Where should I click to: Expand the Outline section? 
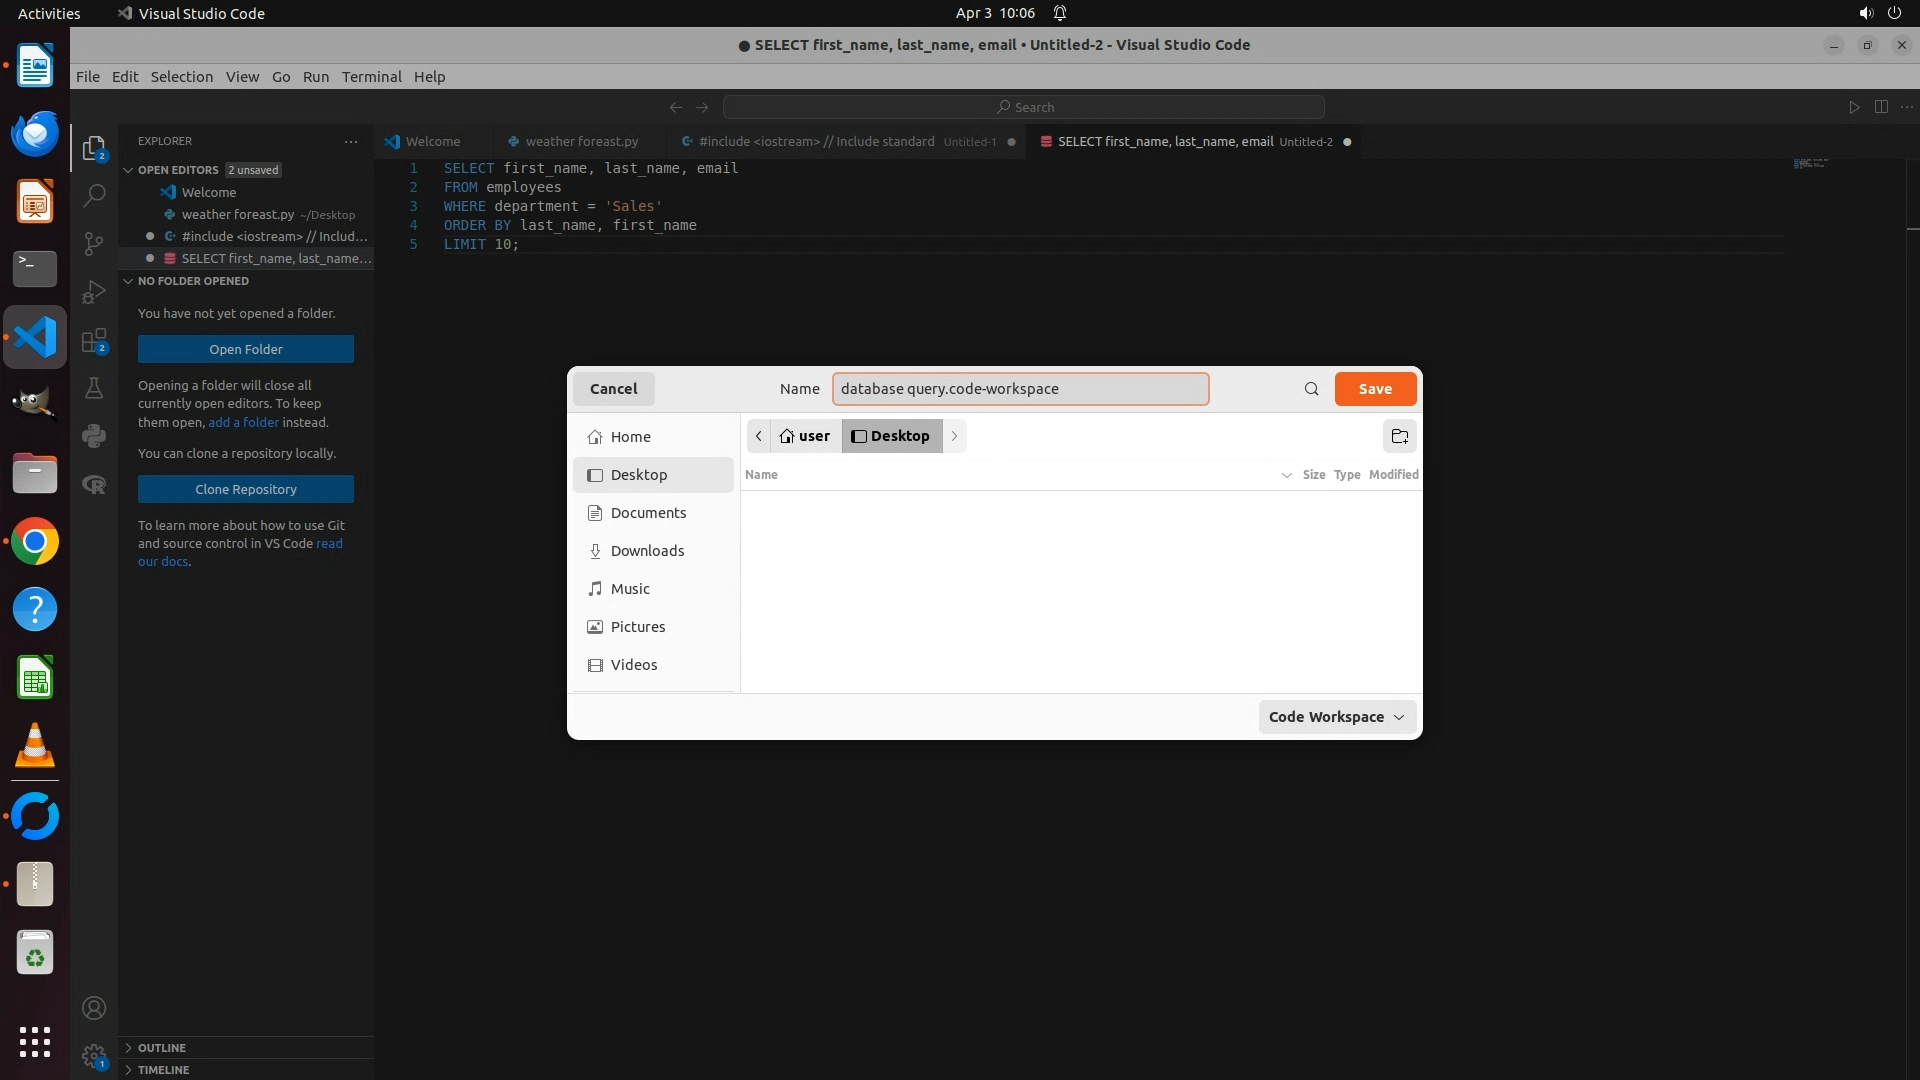tap(162, 1048)
